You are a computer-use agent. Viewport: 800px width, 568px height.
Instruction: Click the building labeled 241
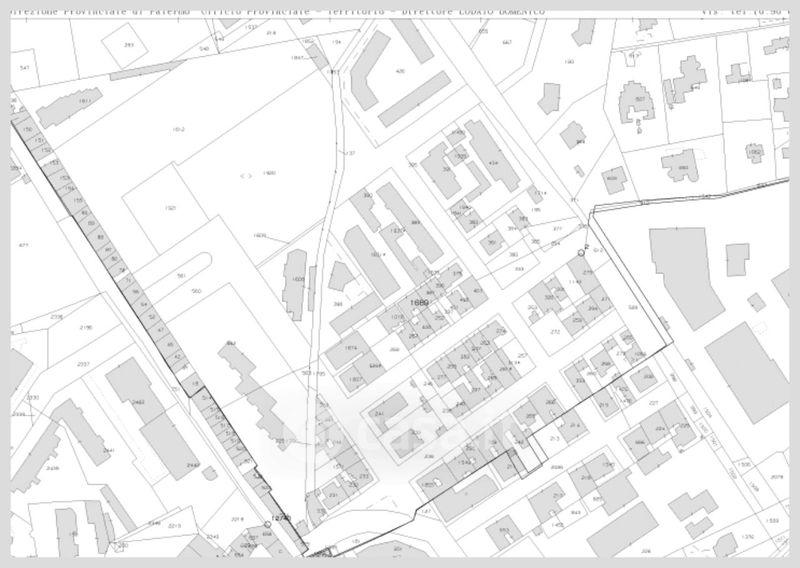[379, 412]
